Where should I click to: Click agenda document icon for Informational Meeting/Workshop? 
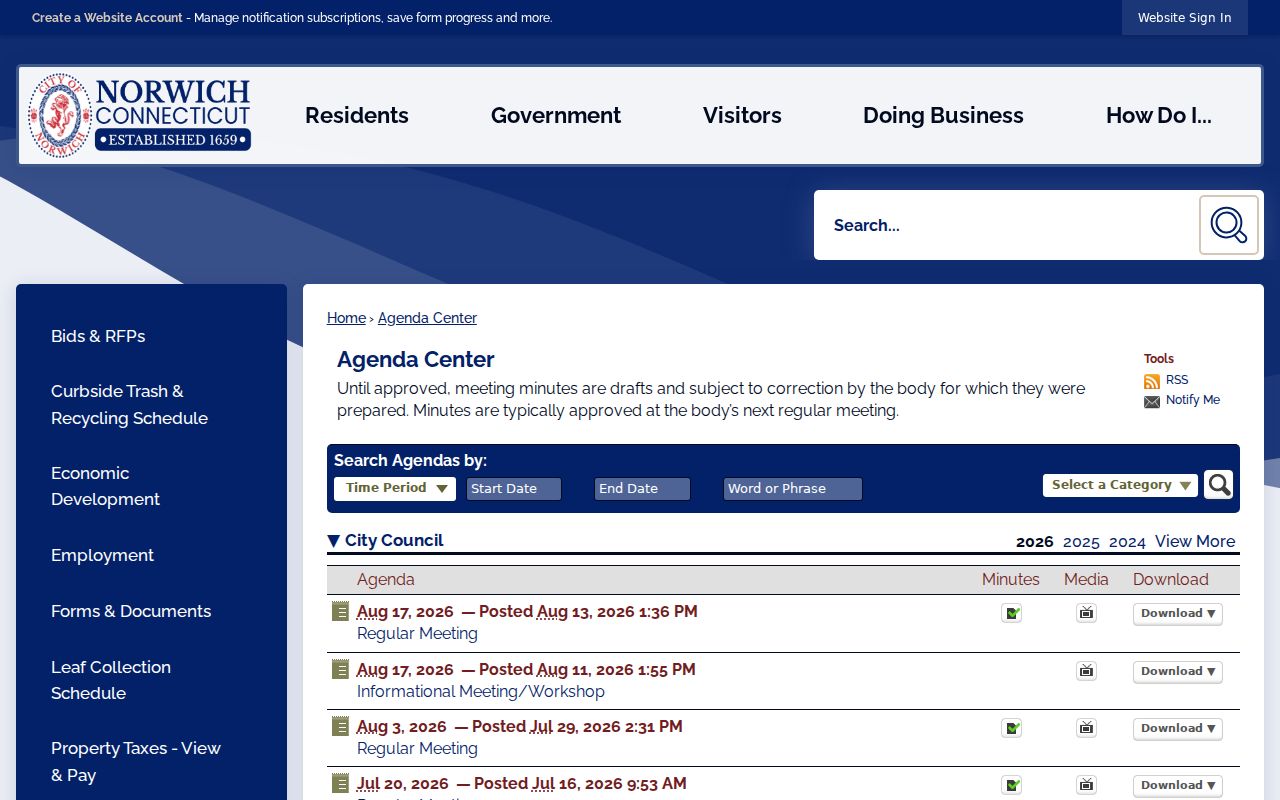click(340, 669)
